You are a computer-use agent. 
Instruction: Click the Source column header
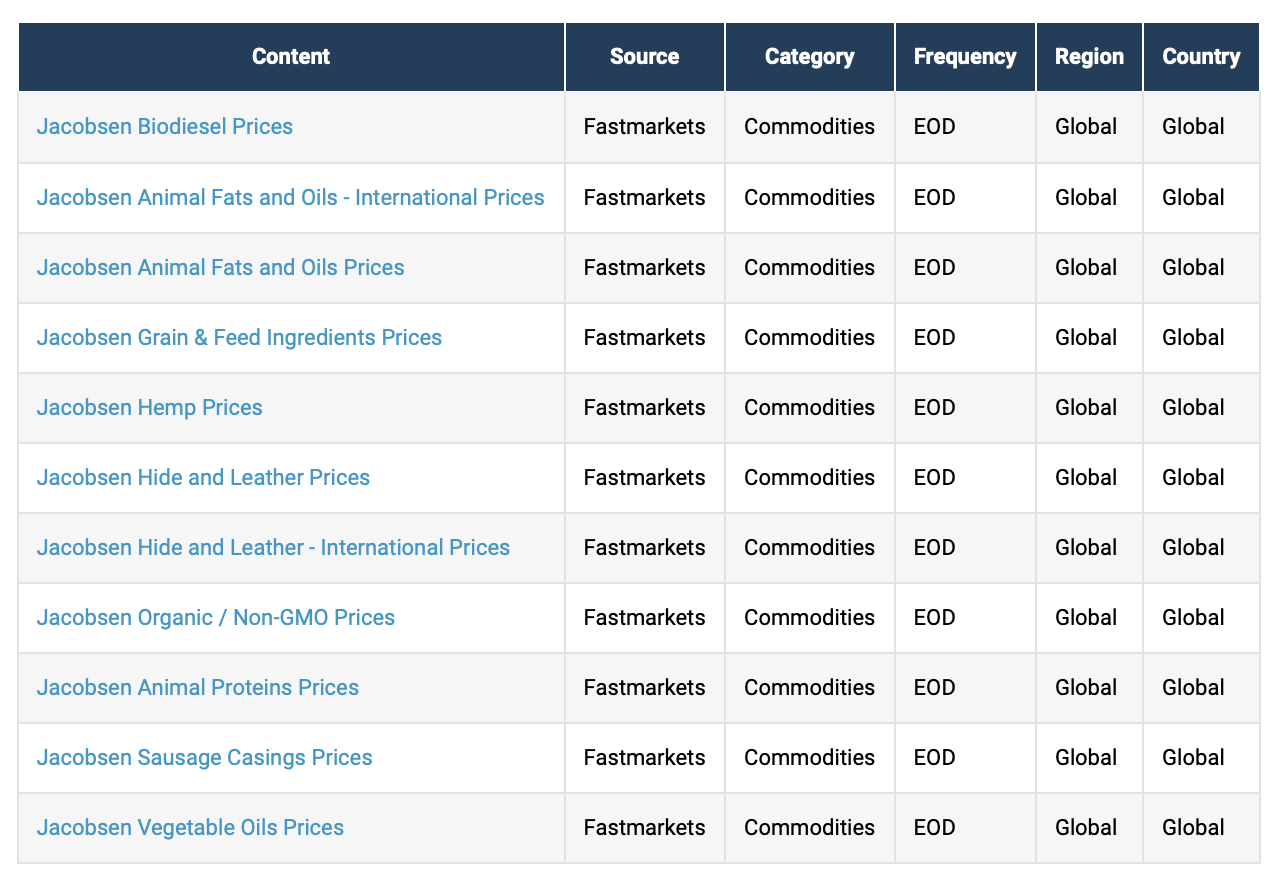point(644,57)
